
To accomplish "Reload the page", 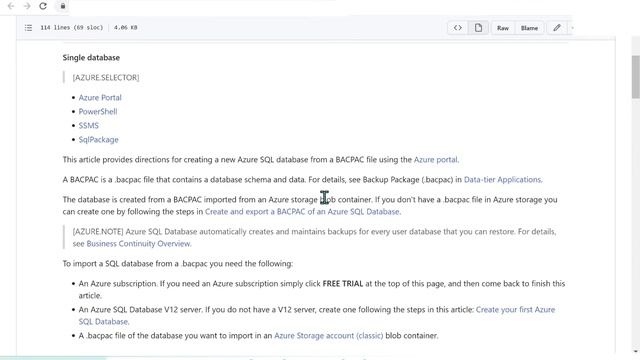I will [43, 6].
